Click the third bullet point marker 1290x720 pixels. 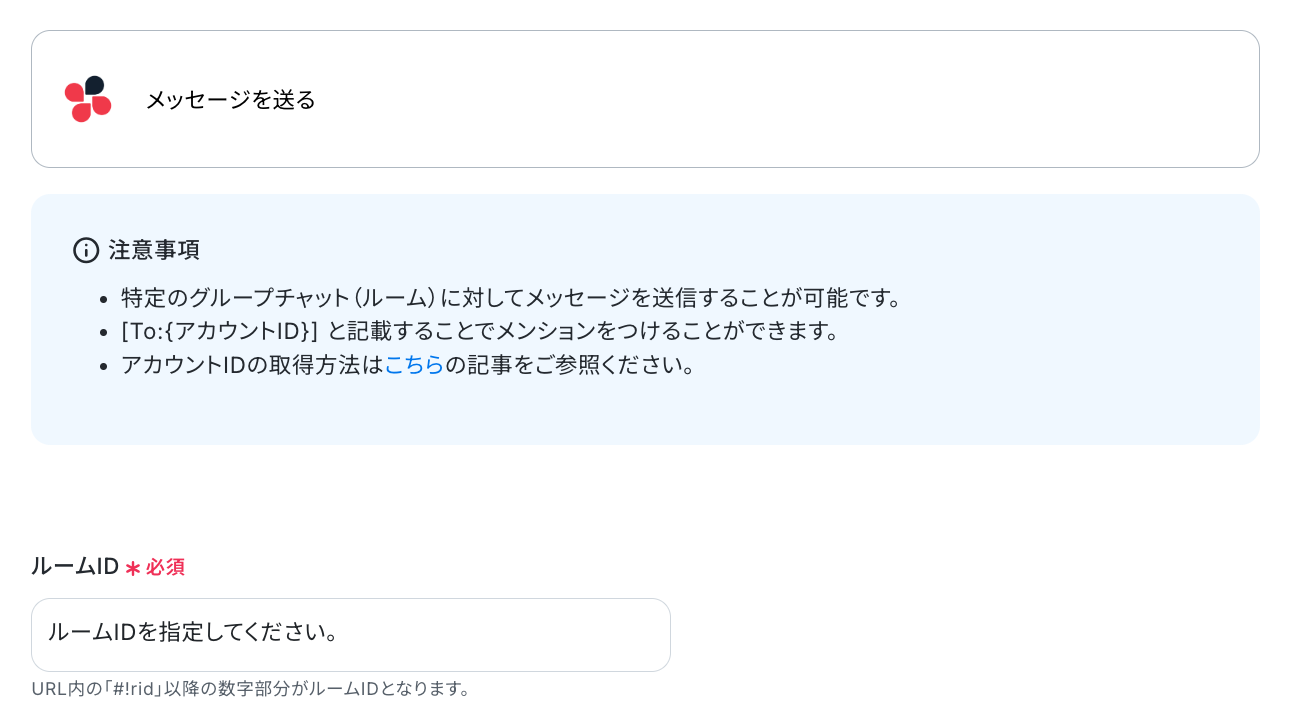(x=105, y=366)
